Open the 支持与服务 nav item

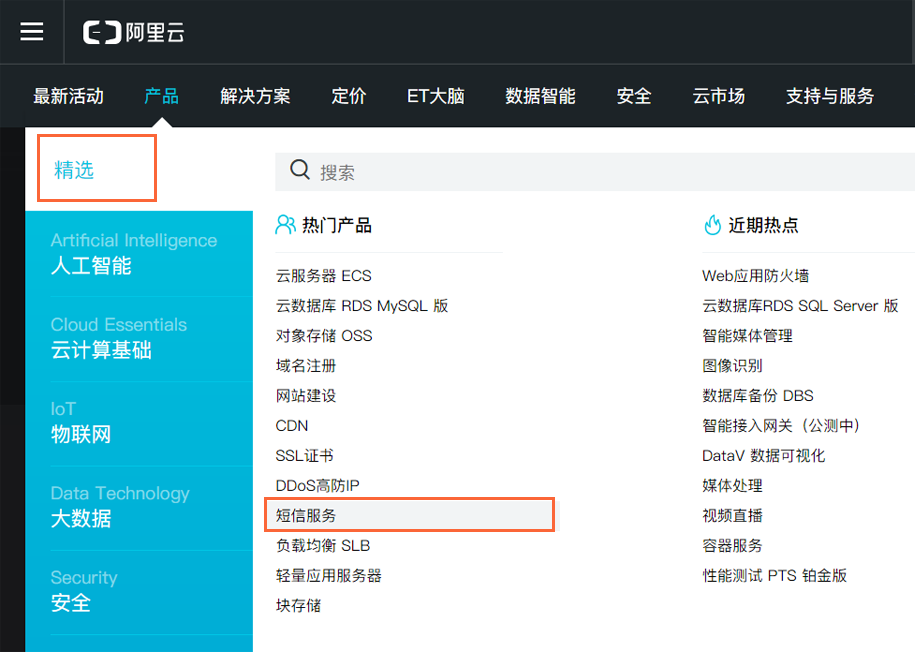[x=830, y=96]
